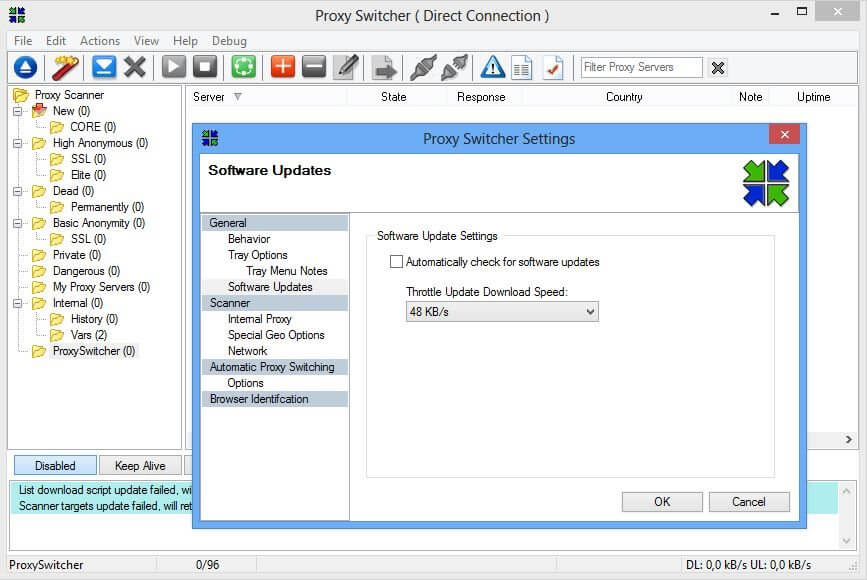The height and width of the screenshot is (580, 867).
Task: Confirm settings with the OK button
Action: pyautogui.click(x=662, y=502)
